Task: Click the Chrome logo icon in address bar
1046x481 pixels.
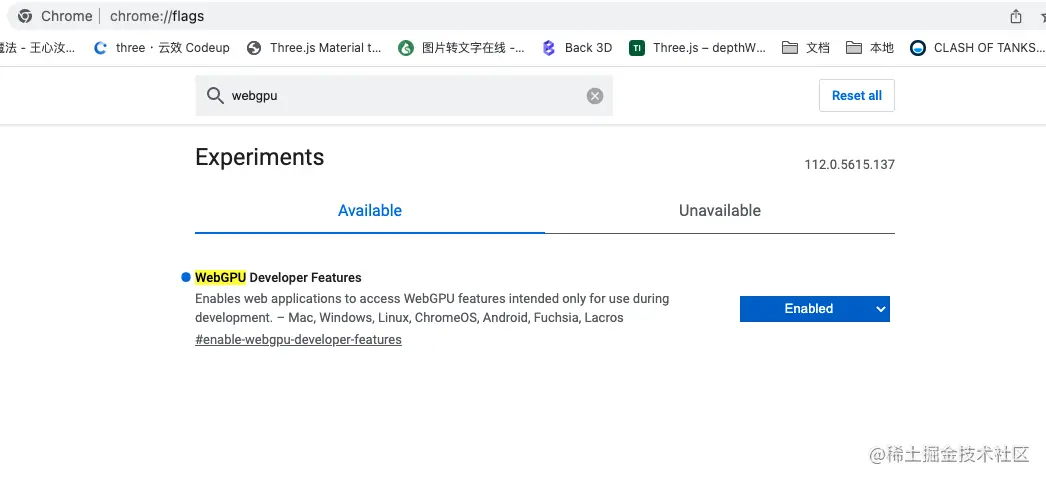Action: pos(24,16)
